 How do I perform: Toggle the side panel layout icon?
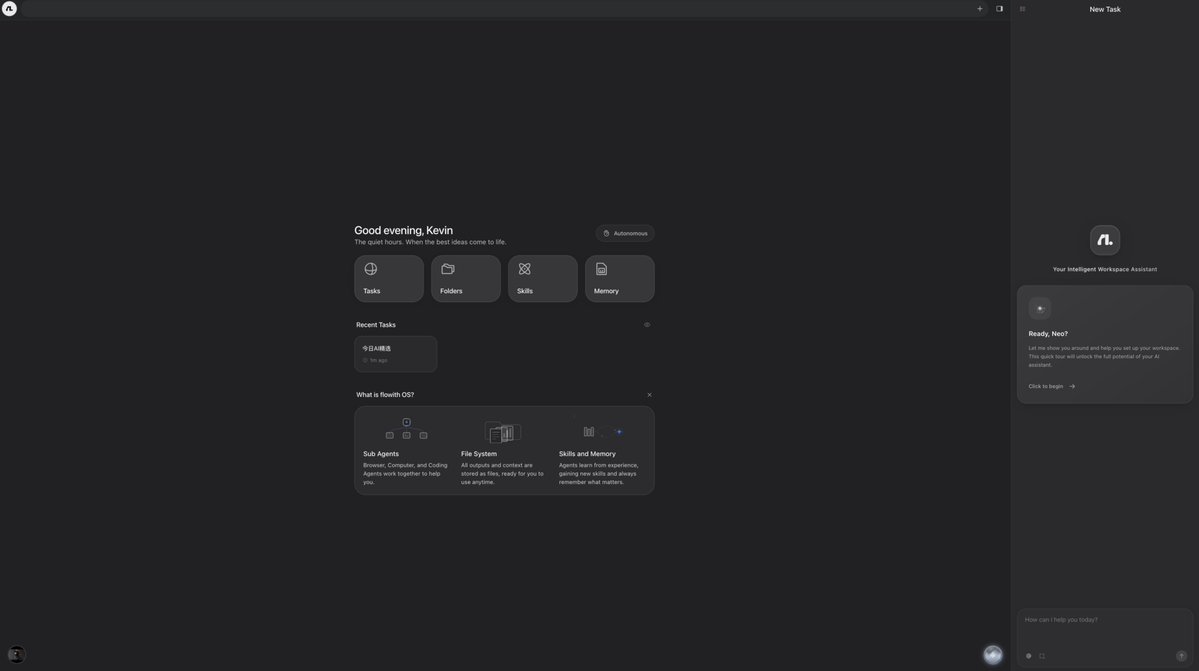[999, 9]
